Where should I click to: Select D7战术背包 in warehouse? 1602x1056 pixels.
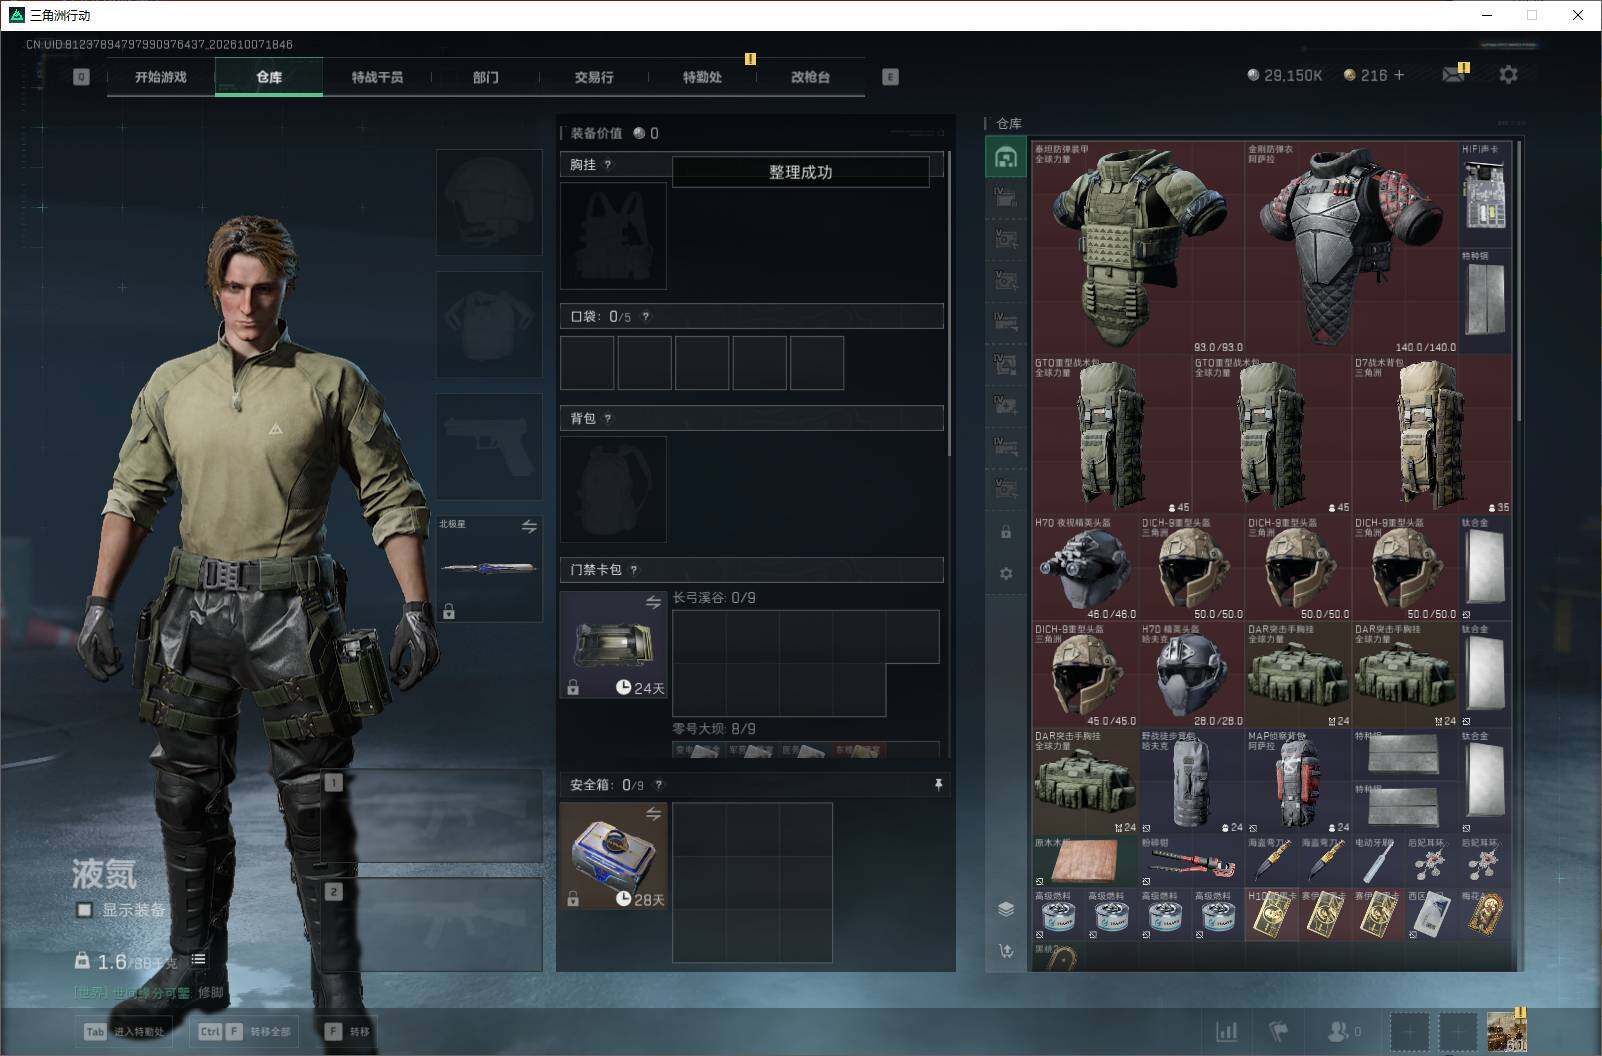[x=1431, y=435]
